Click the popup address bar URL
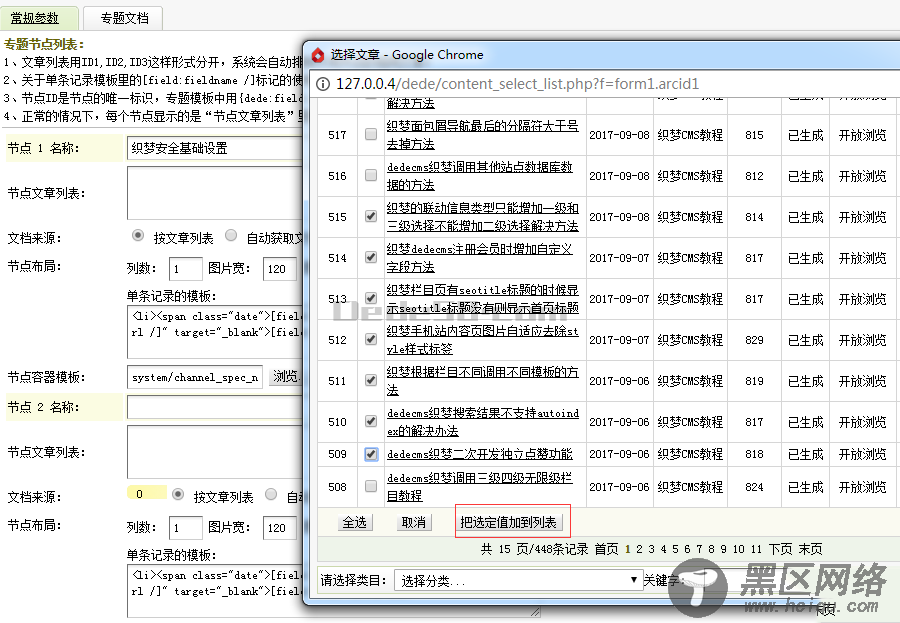This screenshot has width=900, height=623. tap(517, 84)
